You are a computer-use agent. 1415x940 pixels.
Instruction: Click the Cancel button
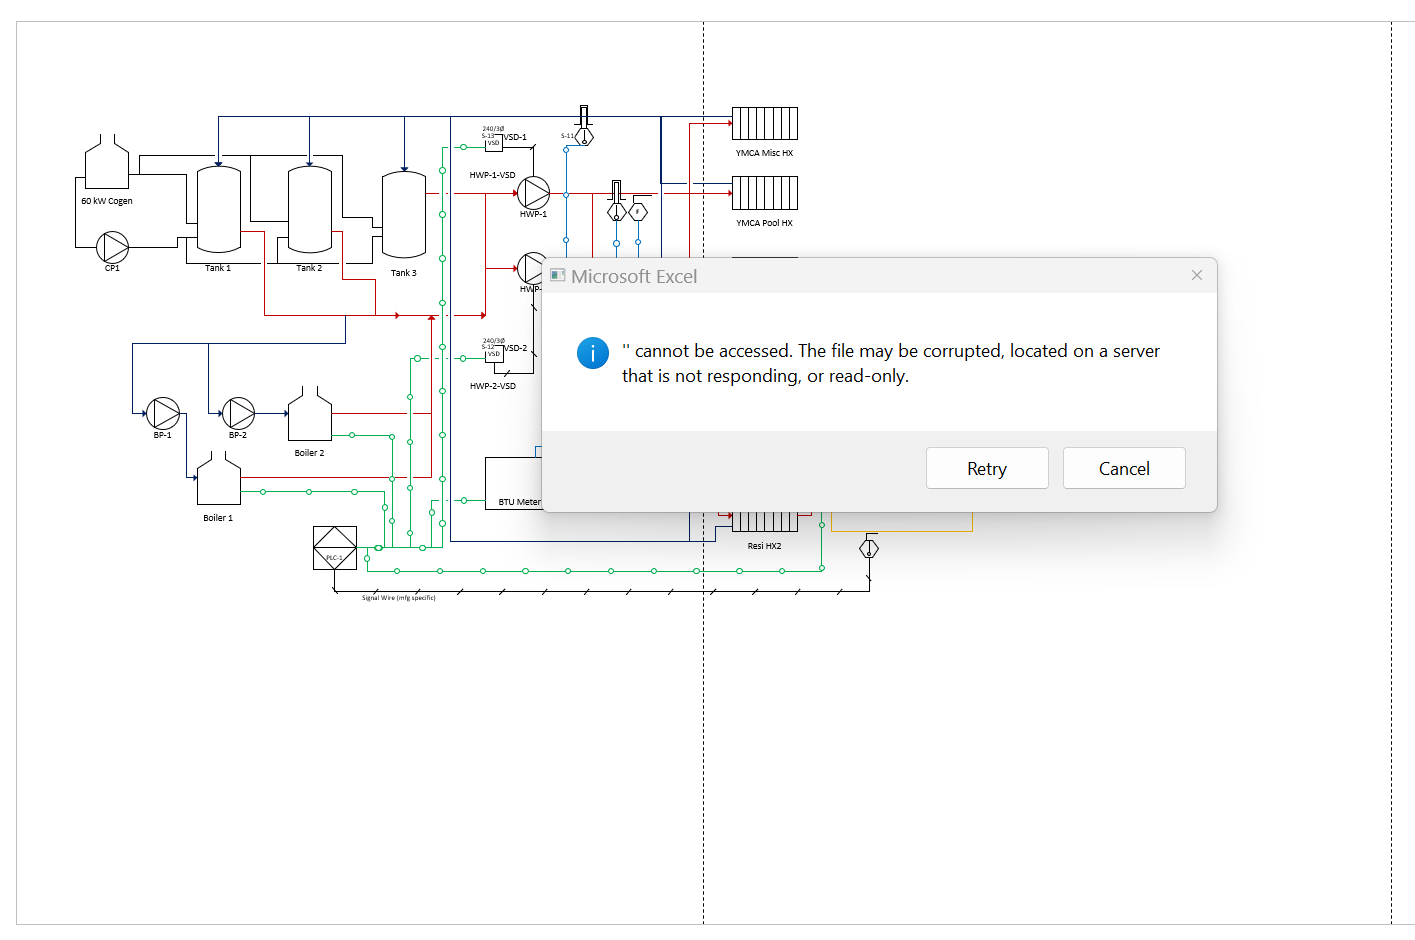[x=1124, y=468]
